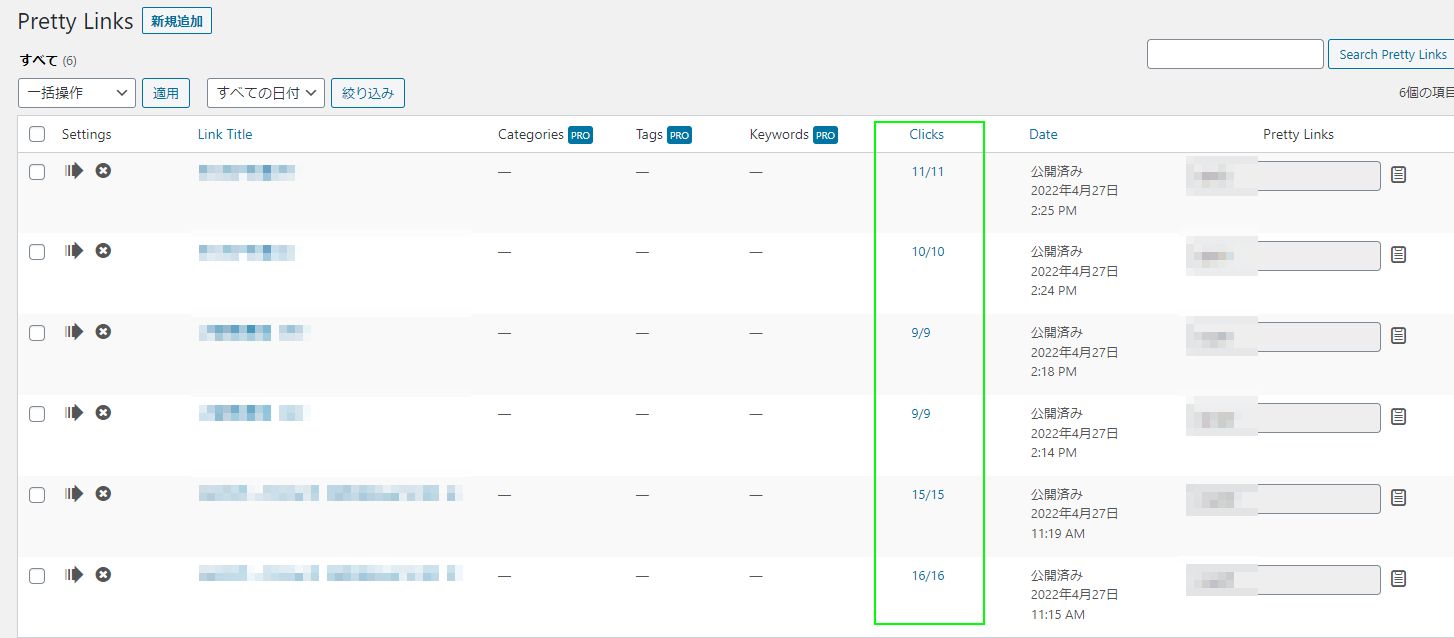Copy pretty link with clipboard icon, 11/11 row
Viewport: 1454px width, 638px height.
(1399, 174)
